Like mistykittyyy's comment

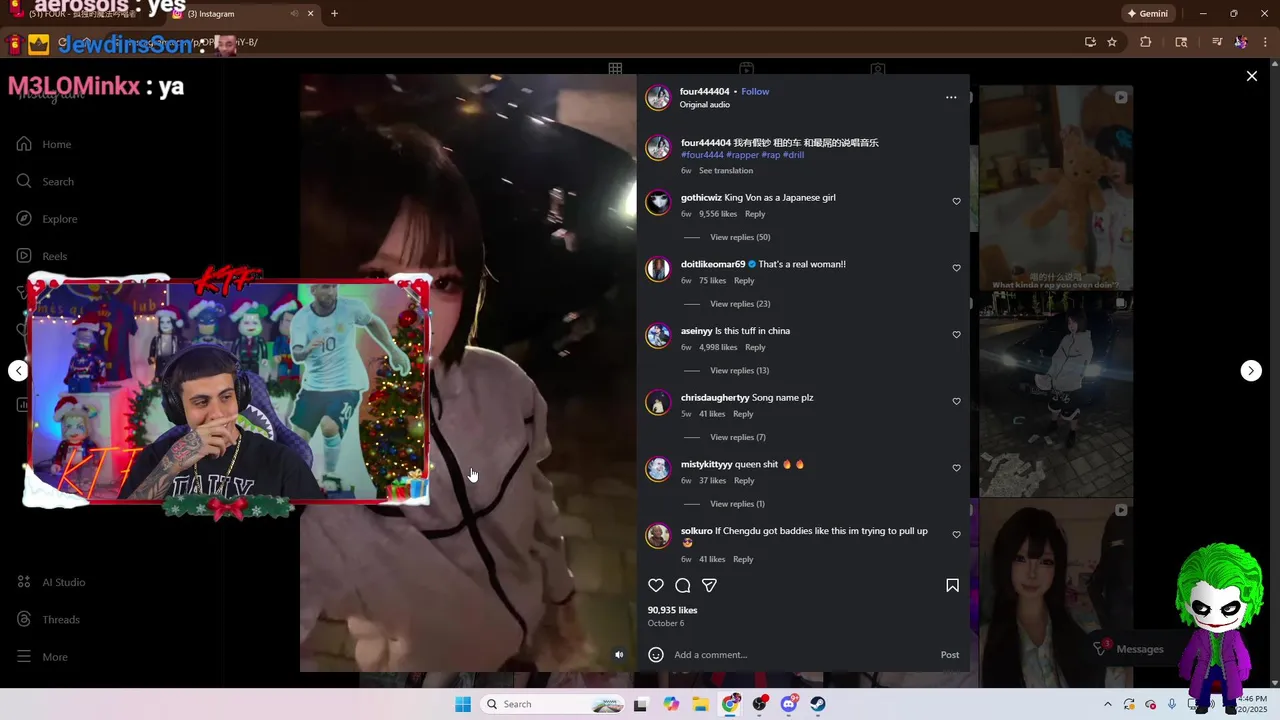956,468
